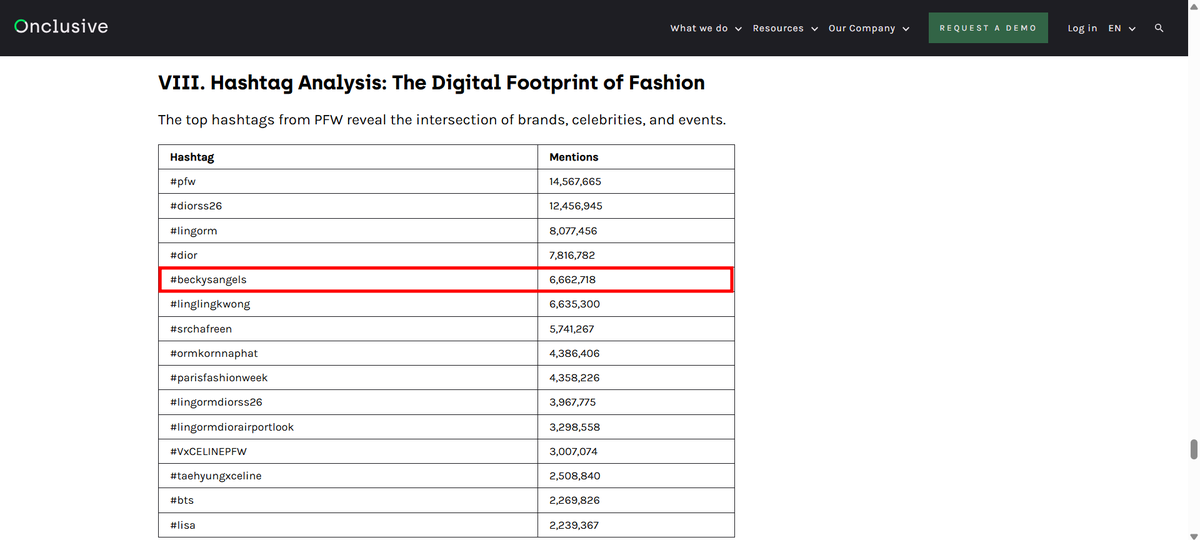Image resolution: width=1200 pixels, height=540 pixels.
Task: Click the Request a Demo button
Action: pos(988,28)
